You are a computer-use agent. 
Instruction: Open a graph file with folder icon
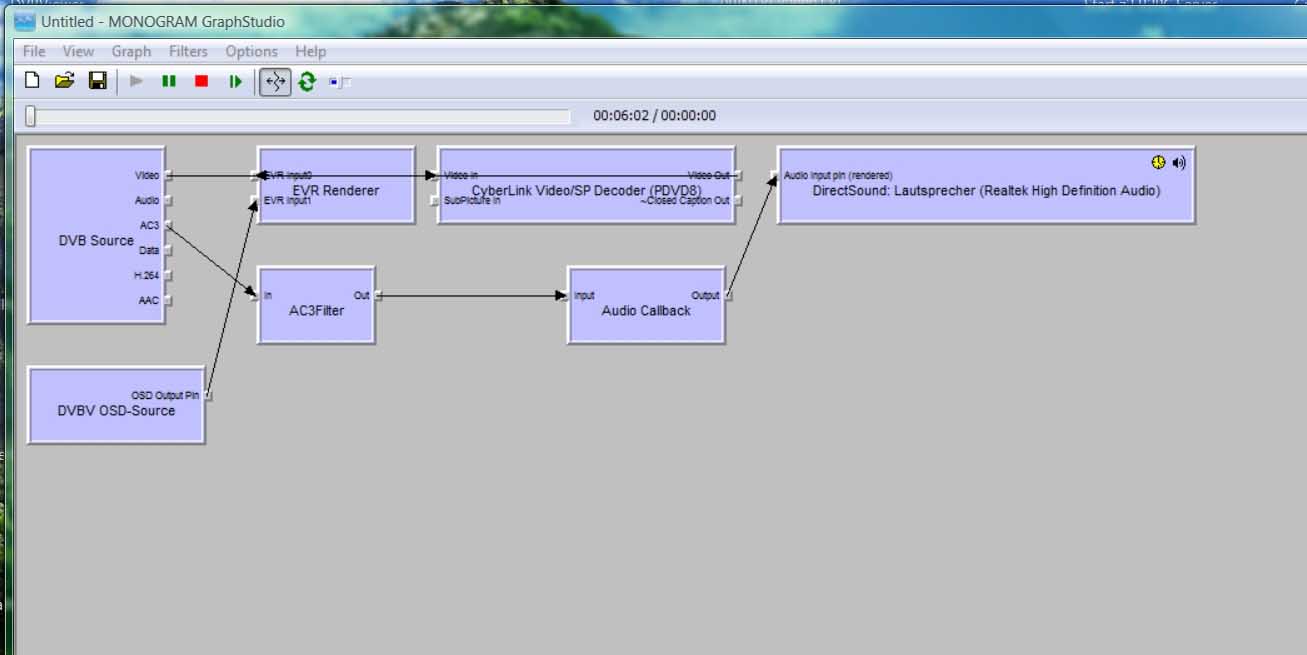coord(64,81)
